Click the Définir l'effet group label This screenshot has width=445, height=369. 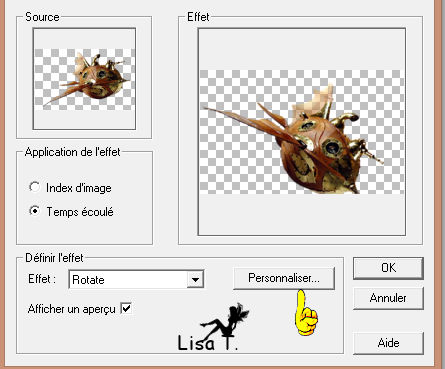point(54,258)
